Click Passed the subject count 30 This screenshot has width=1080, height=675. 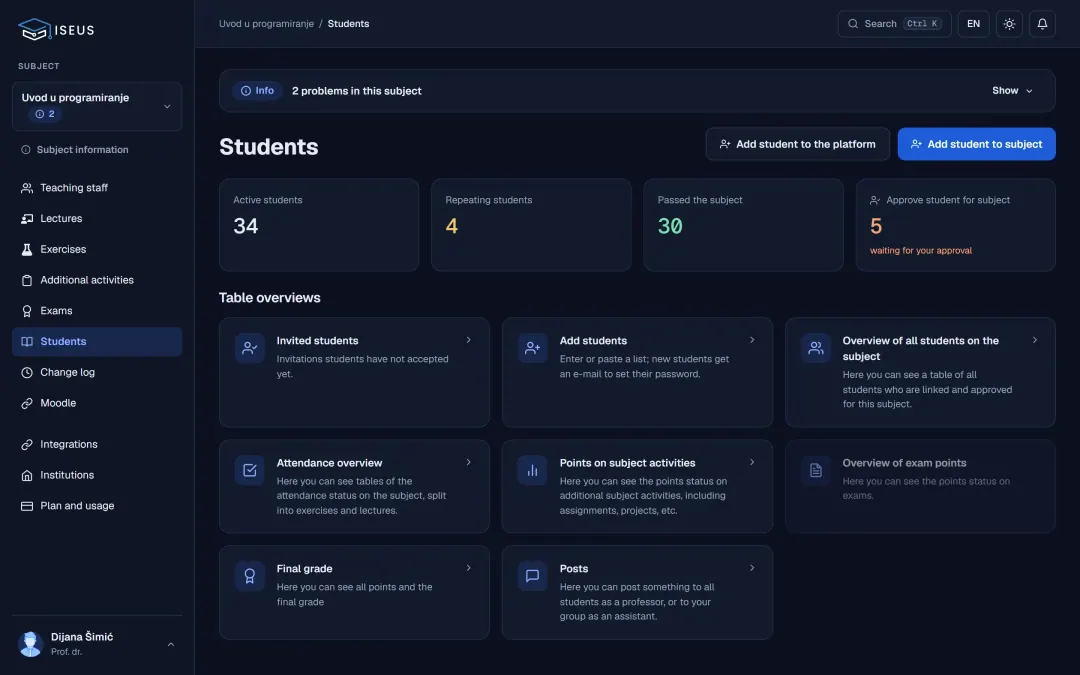pyautogui.click(x=669, y=226)
